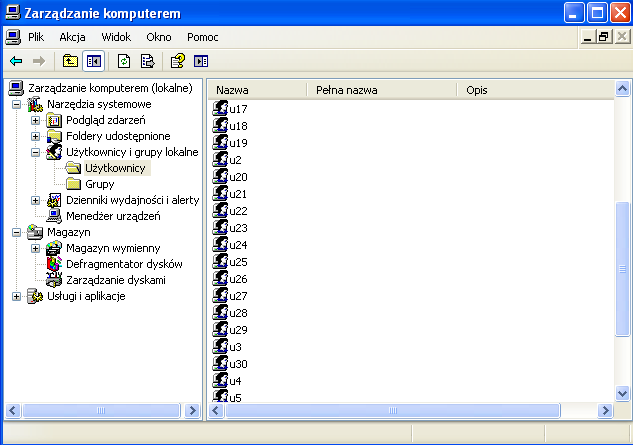Expand Dzienniki wydajności i alerty node
Viewport: 633px width, 445px height.
tap(36, 200)
